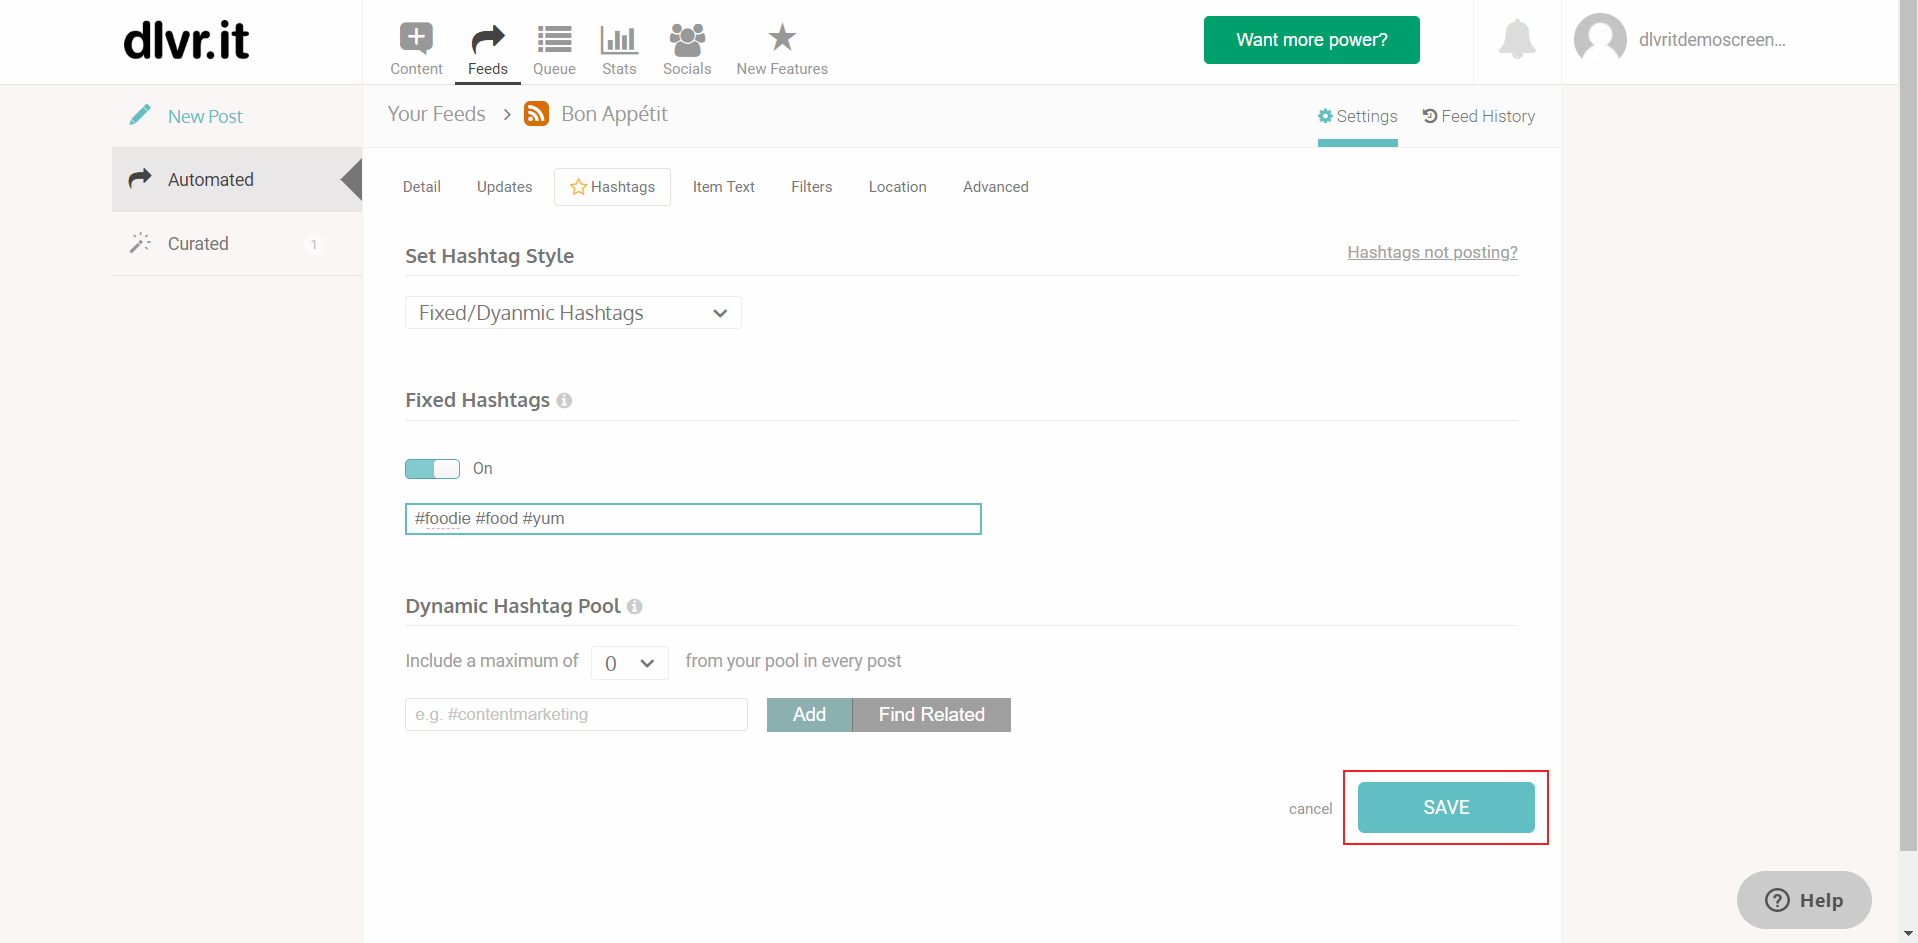Open the Hashtags not posting? link

point(1432,252)
